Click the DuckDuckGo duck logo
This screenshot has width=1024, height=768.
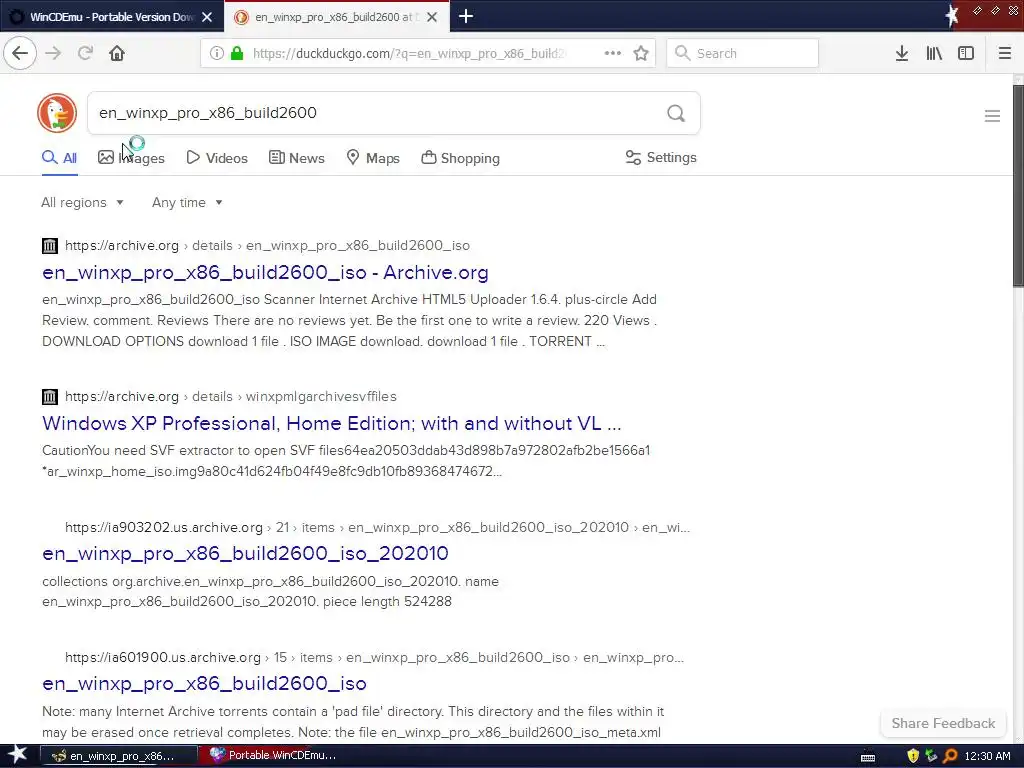[57, 113]
